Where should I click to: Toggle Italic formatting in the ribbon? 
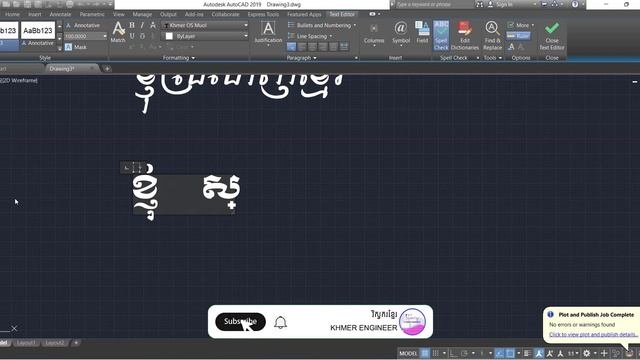coord(142,25)
